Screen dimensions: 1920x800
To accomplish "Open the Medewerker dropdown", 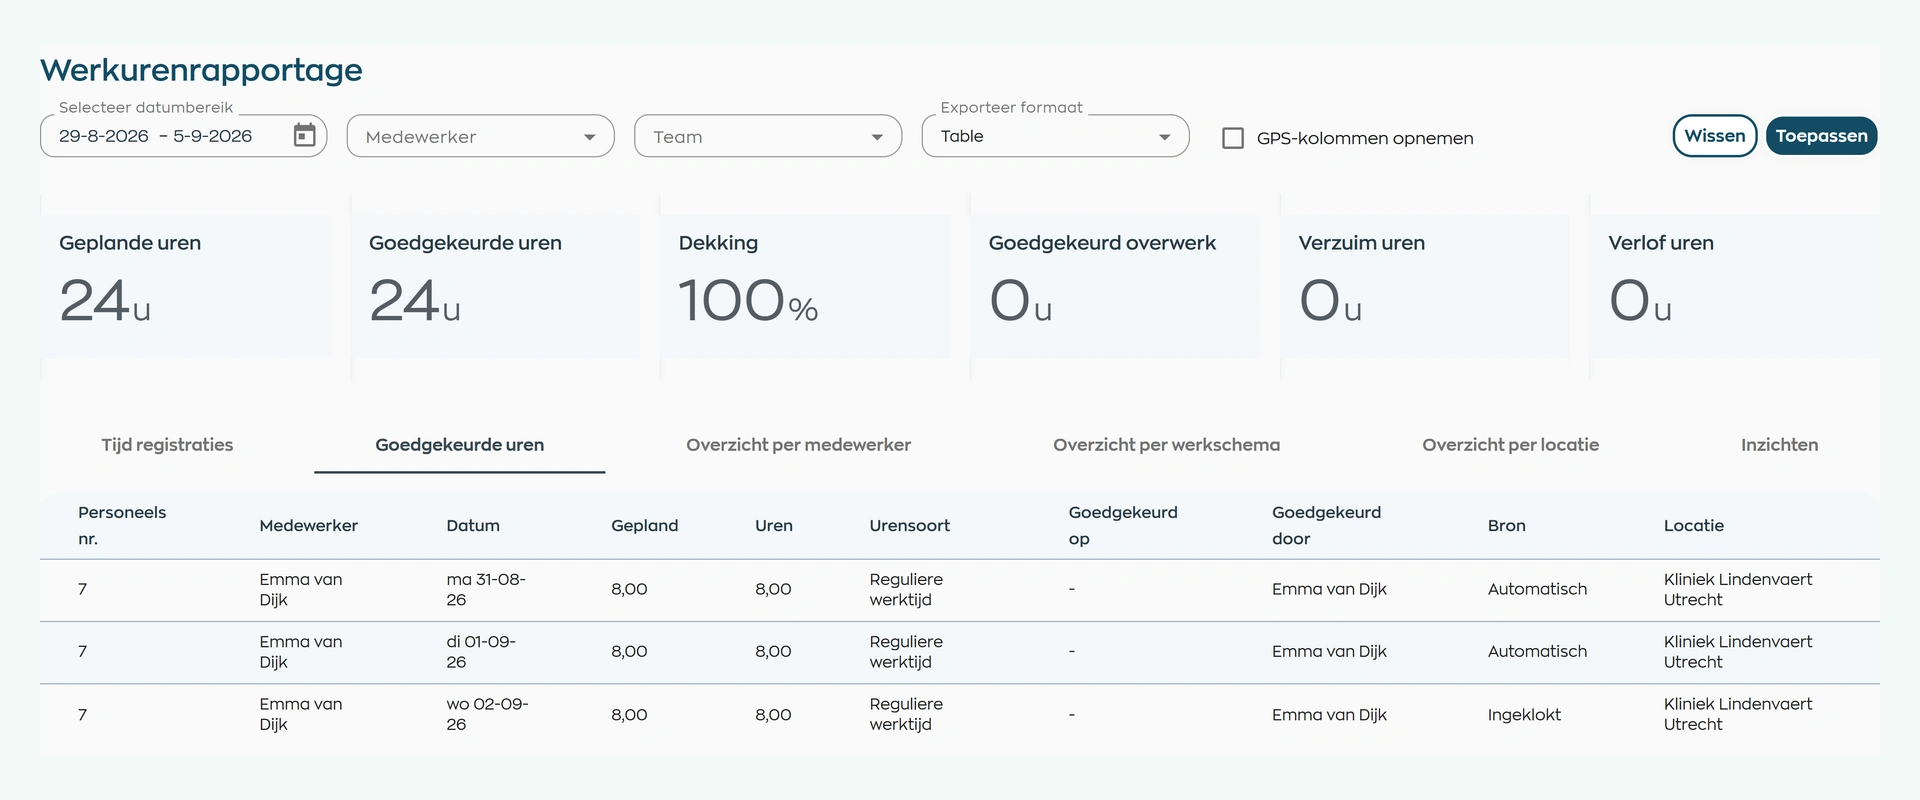I will tap(480, 136).
